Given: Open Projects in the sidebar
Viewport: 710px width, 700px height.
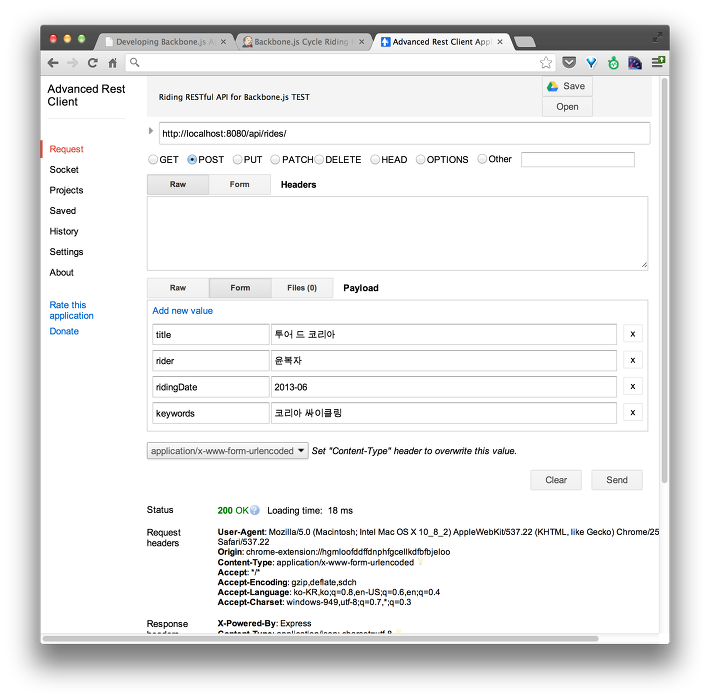Looking at the screenshot, I should pyautogui.click(x=66, y=190).
